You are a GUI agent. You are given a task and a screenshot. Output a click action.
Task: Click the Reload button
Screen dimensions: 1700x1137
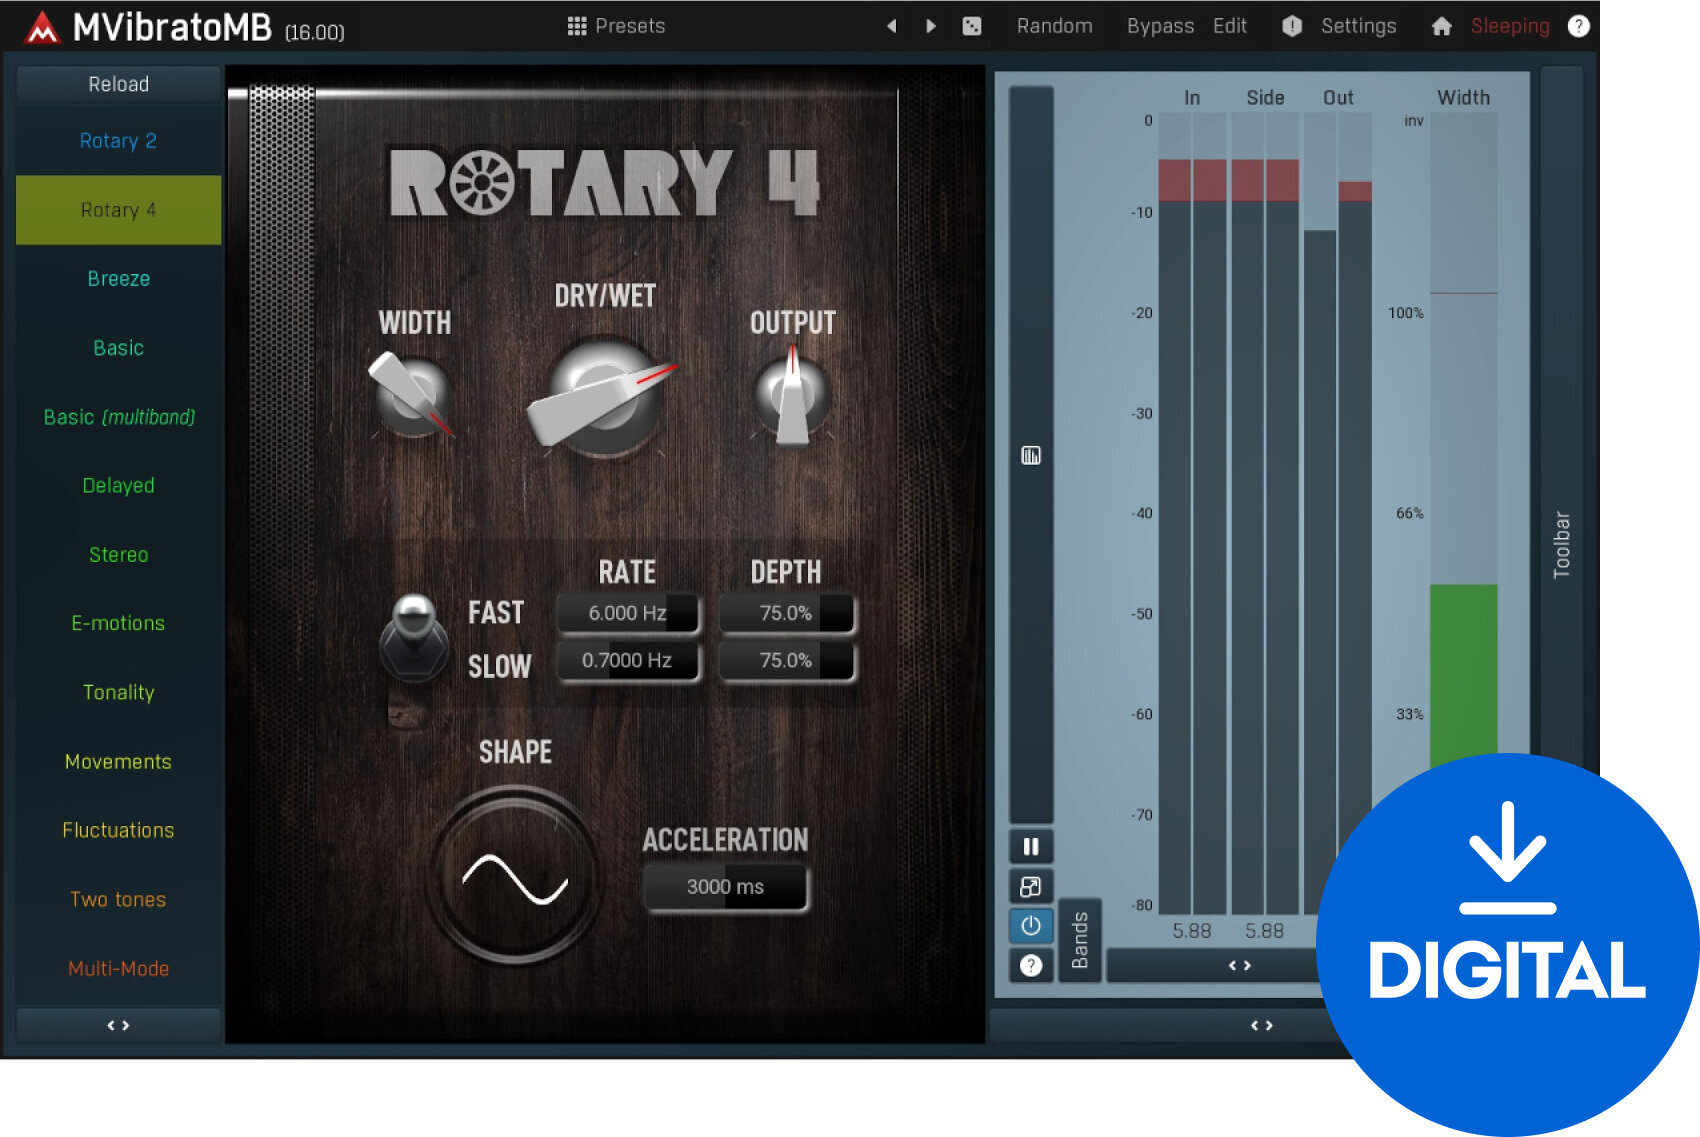point(118,84)
